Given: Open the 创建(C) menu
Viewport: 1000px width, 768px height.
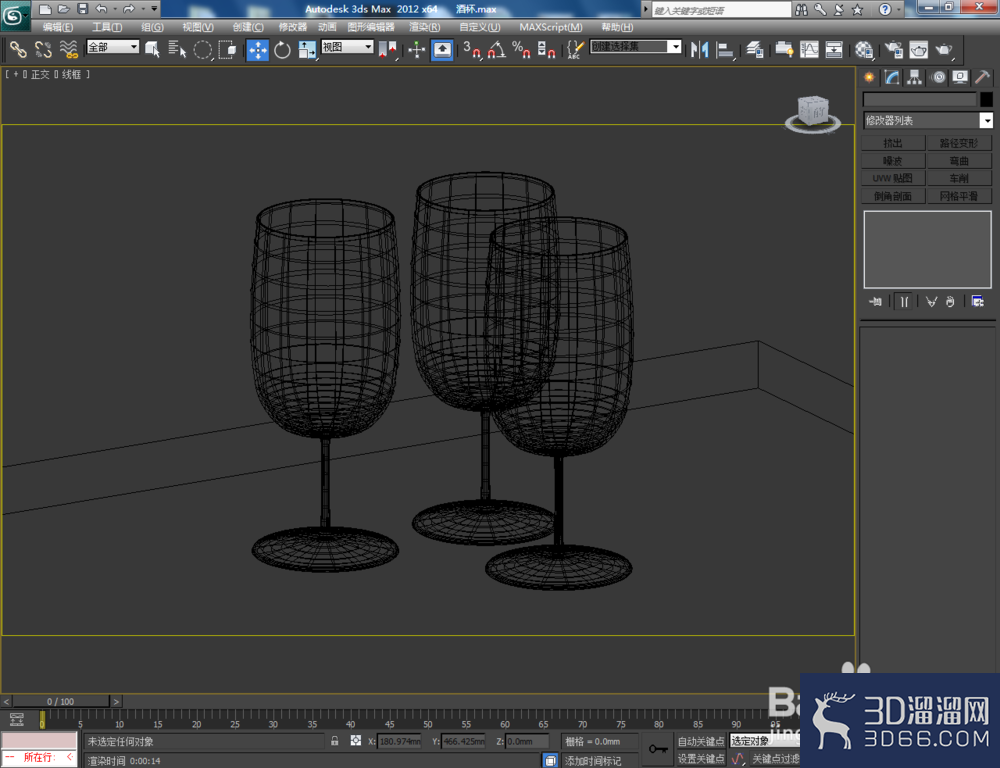Looking at the screenshot, I should coord(248,27).
